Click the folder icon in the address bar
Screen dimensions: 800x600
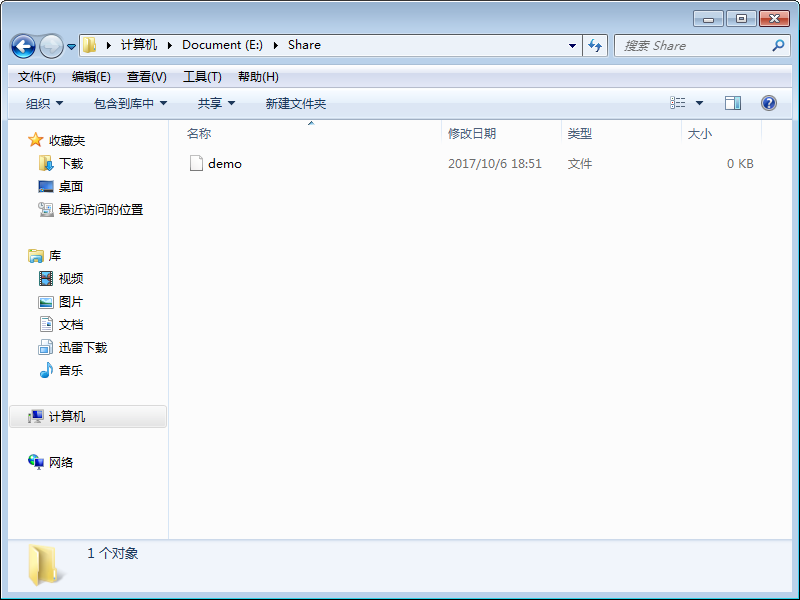click(89, 45)
